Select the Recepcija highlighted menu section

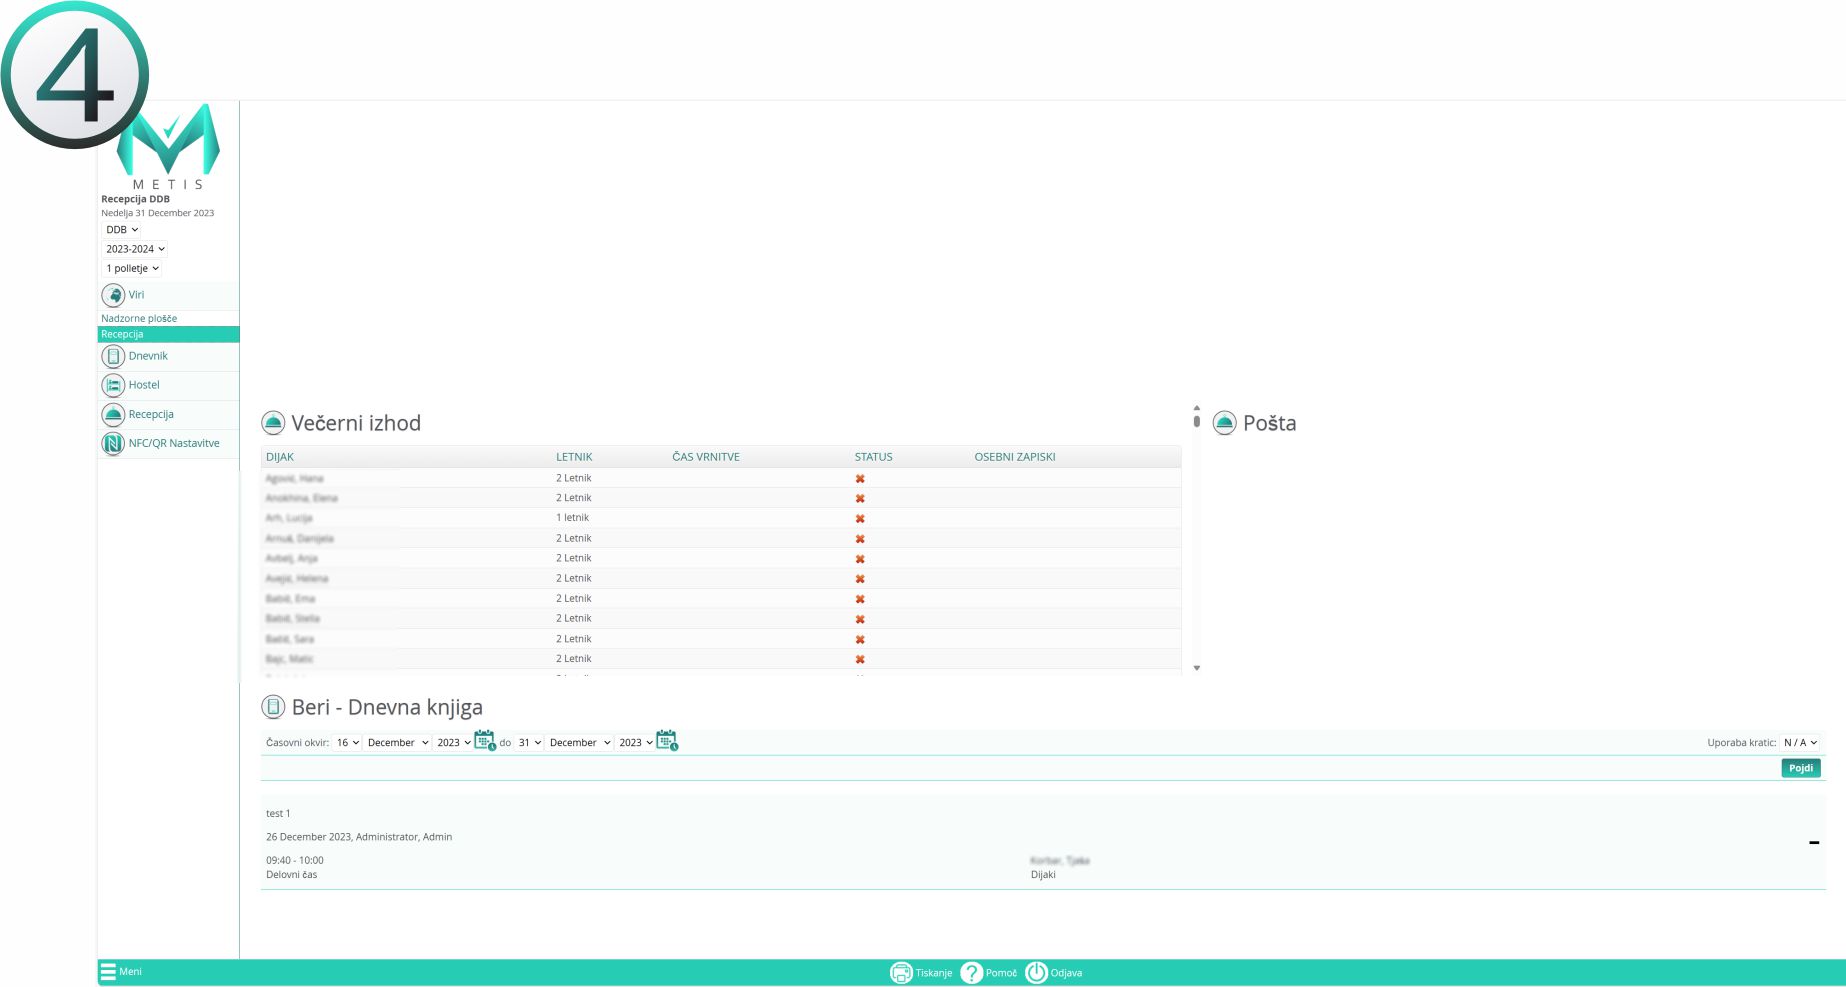pos(168,334)
